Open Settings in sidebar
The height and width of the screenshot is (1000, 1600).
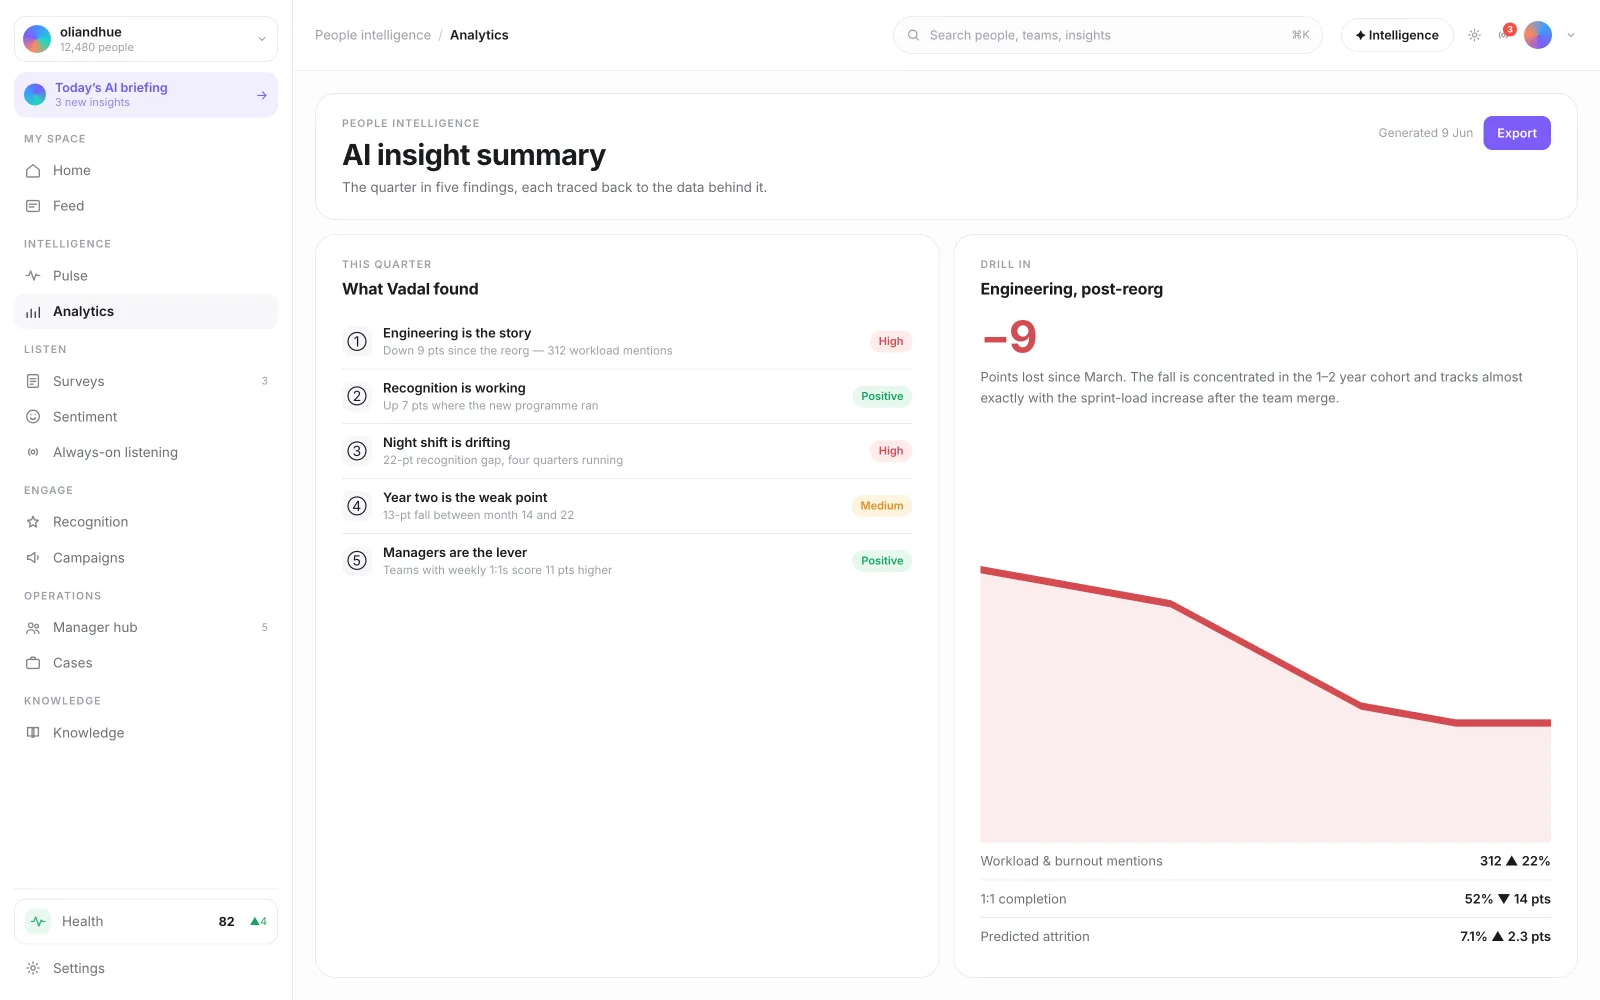pyautogui.click(x=146, y=969)
